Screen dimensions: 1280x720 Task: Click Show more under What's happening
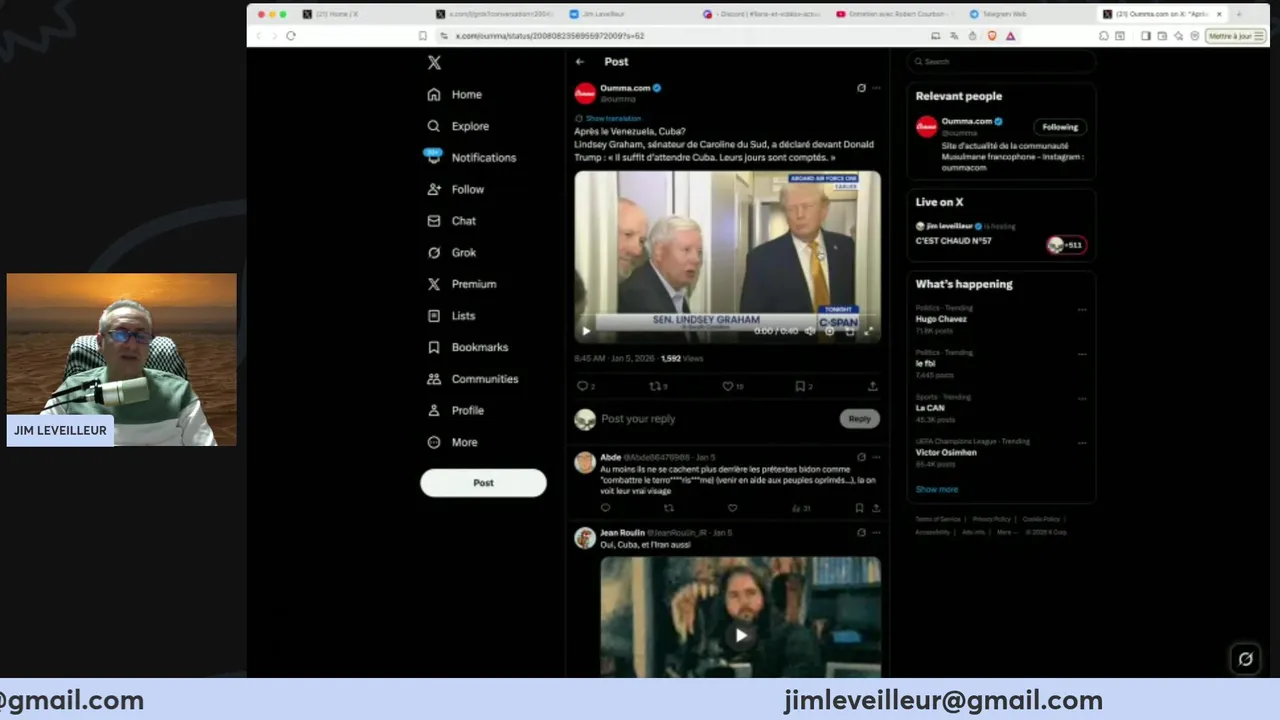tap(936, 489)
